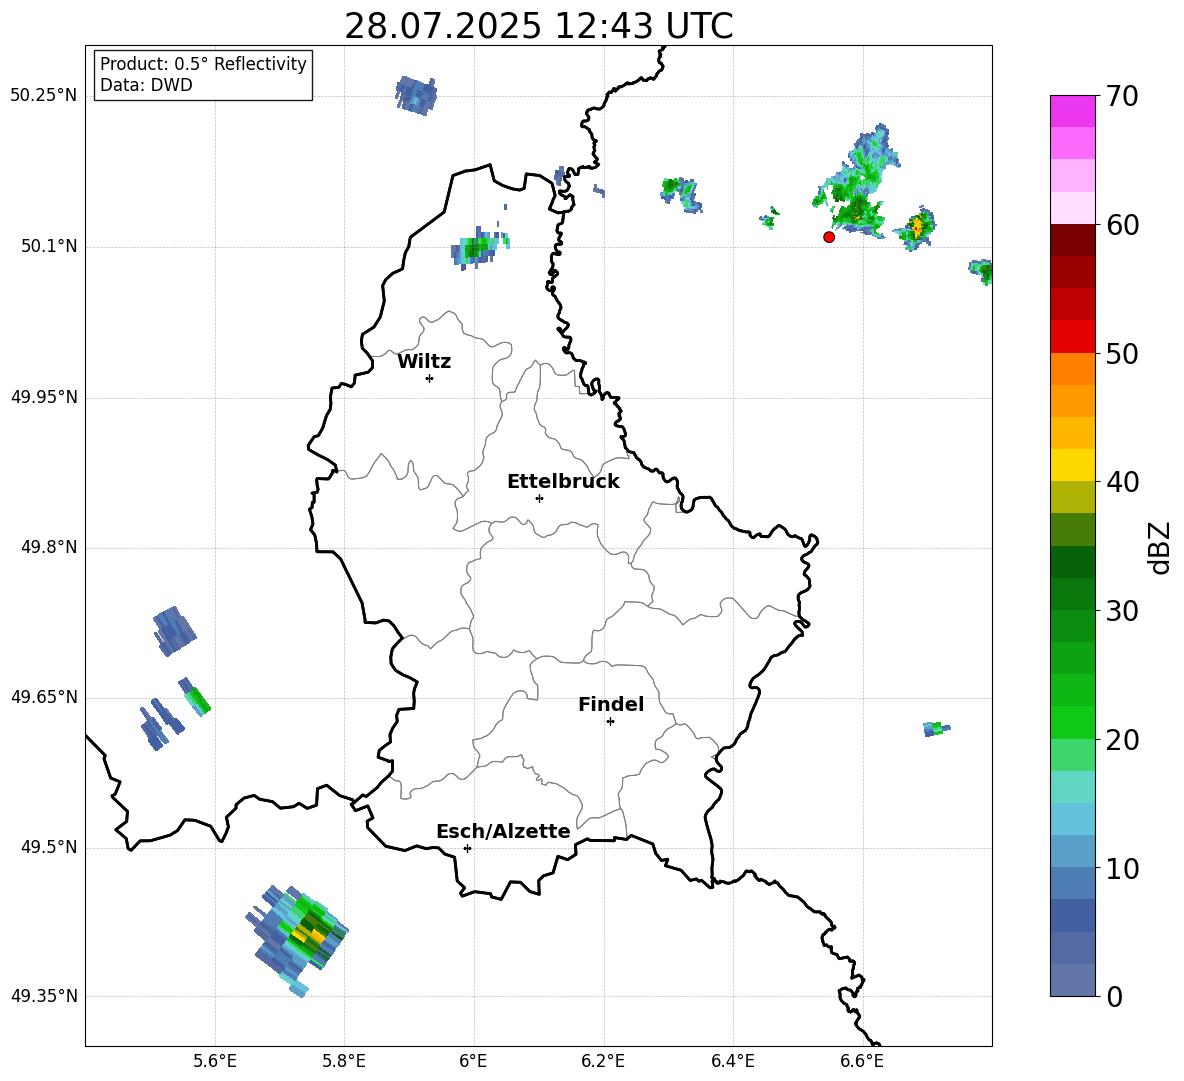Click the Wiltz station label

[x=424, y=362]
